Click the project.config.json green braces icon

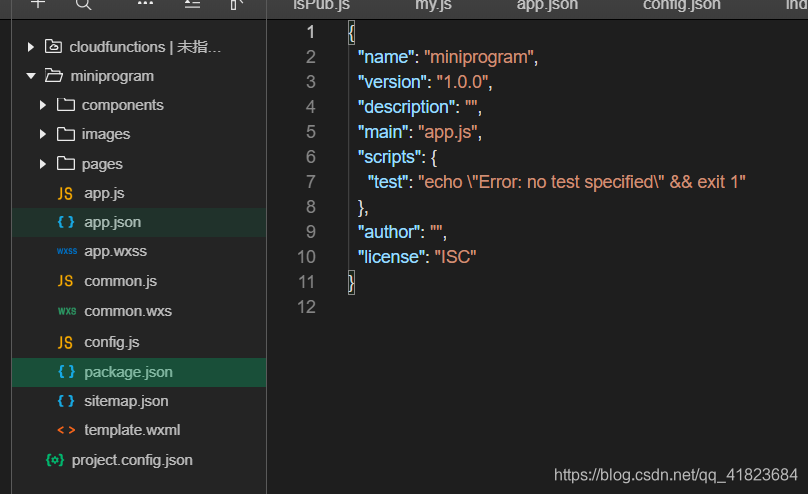click(x=55, y=460)
